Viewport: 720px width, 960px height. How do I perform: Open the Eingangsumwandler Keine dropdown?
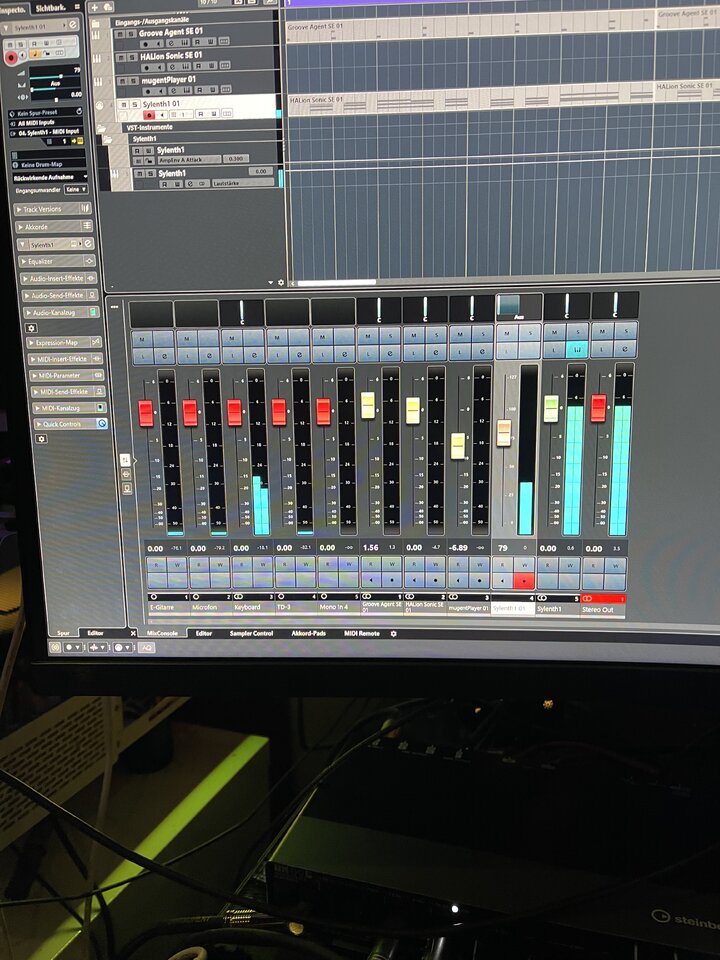point(77,190)
